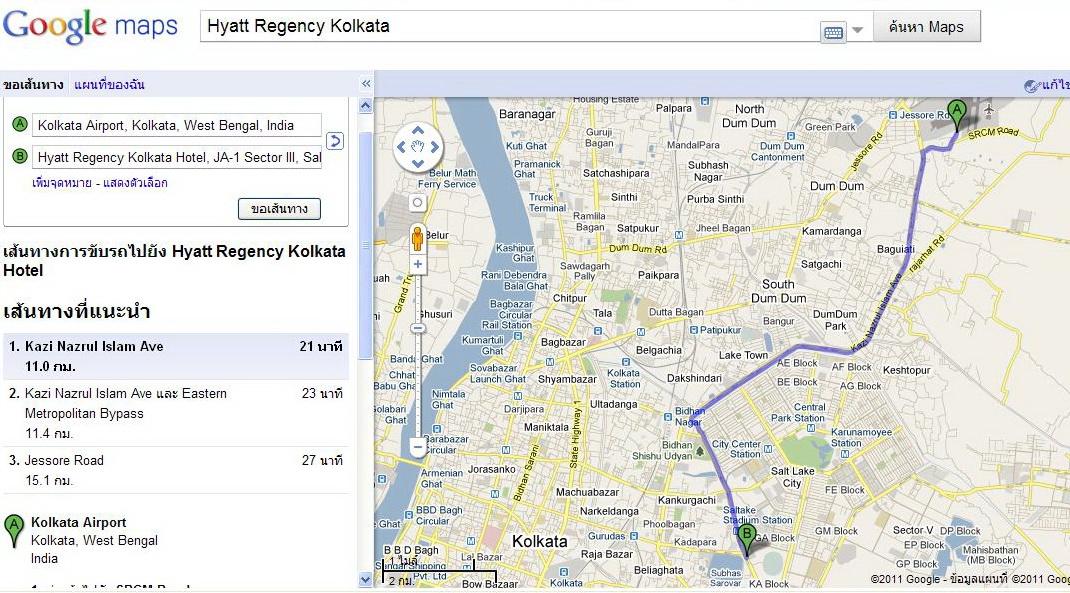The height and width of the screenshot is (593, 1070).
Task: Select route 1 Kazi Nazrul Islam Ave
Action: [x=176, y=356]
